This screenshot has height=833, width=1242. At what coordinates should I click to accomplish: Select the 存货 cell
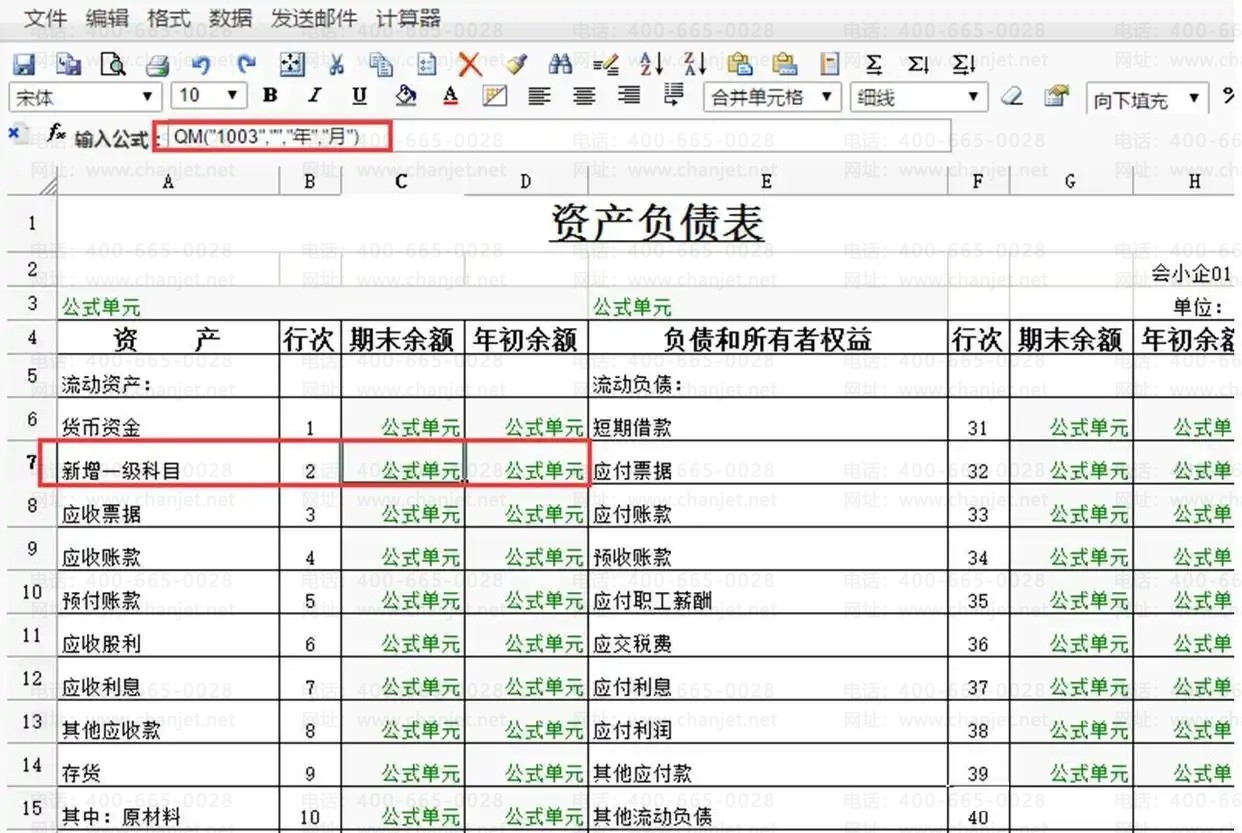168,765
